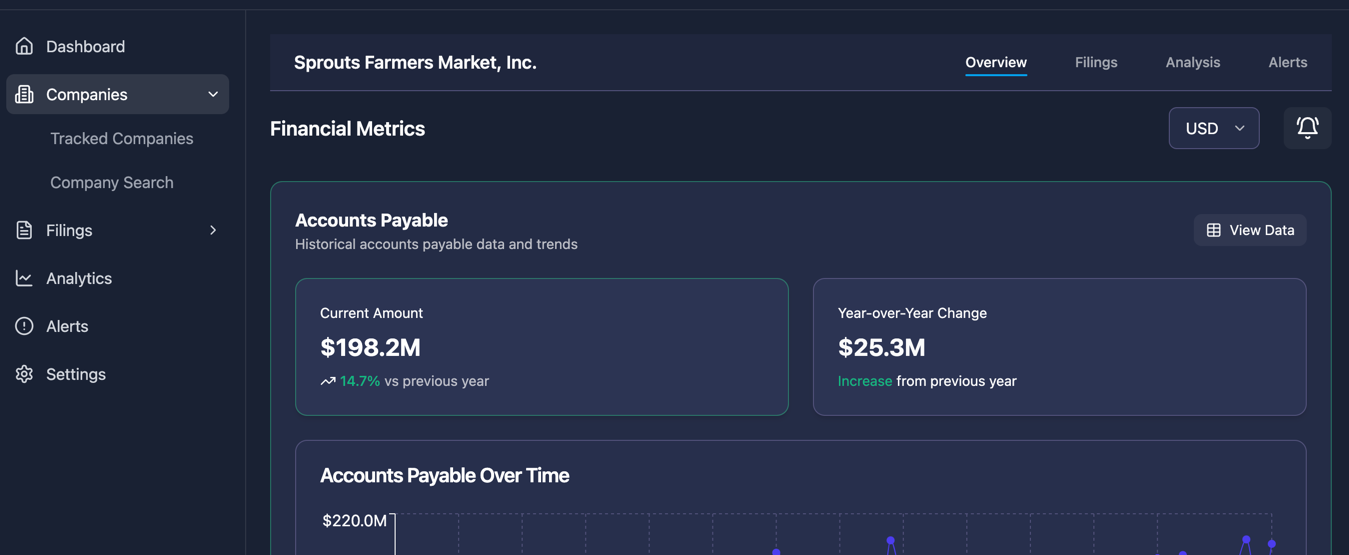Screen dimensions: 1349x555
Task: Click the Year-over-Year Change card
Action: [1060, 347]
